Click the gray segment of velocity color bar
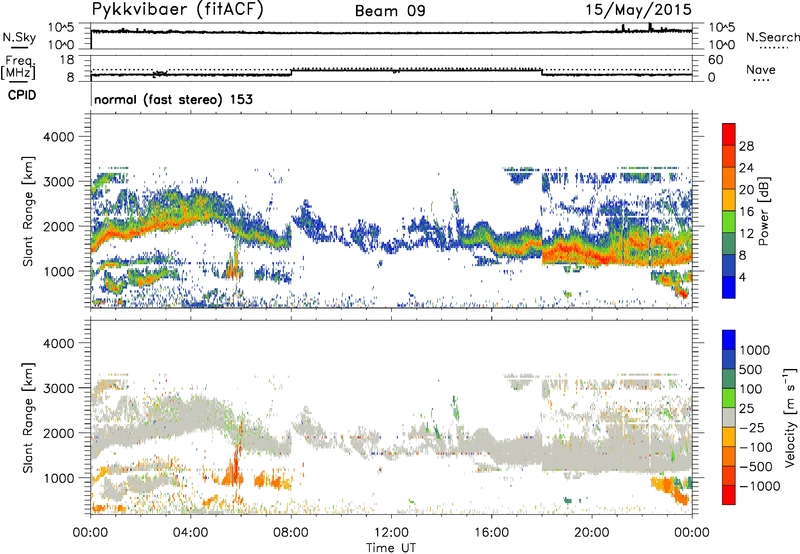Screen dimensions: 800x554 [x=729, y=418]
